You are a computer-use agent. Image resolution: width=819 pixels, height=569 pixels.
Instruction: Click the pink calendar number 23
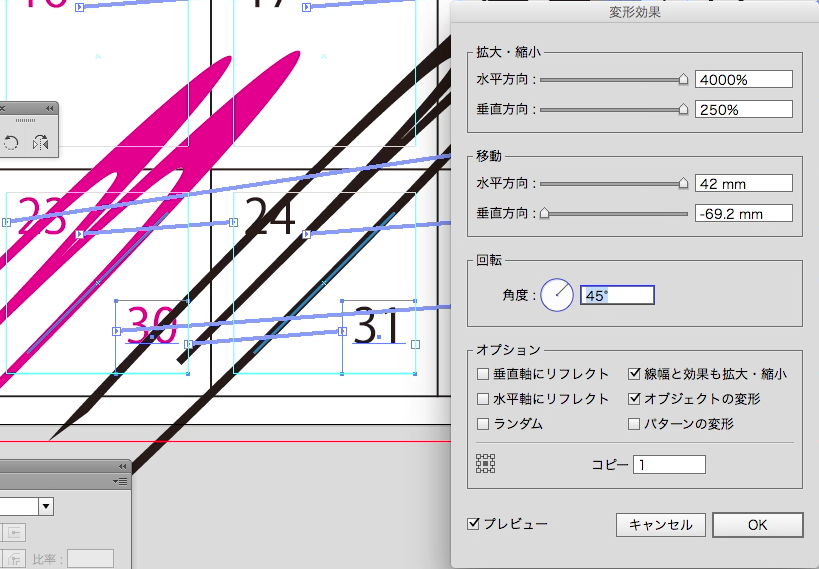pos(43,215)
